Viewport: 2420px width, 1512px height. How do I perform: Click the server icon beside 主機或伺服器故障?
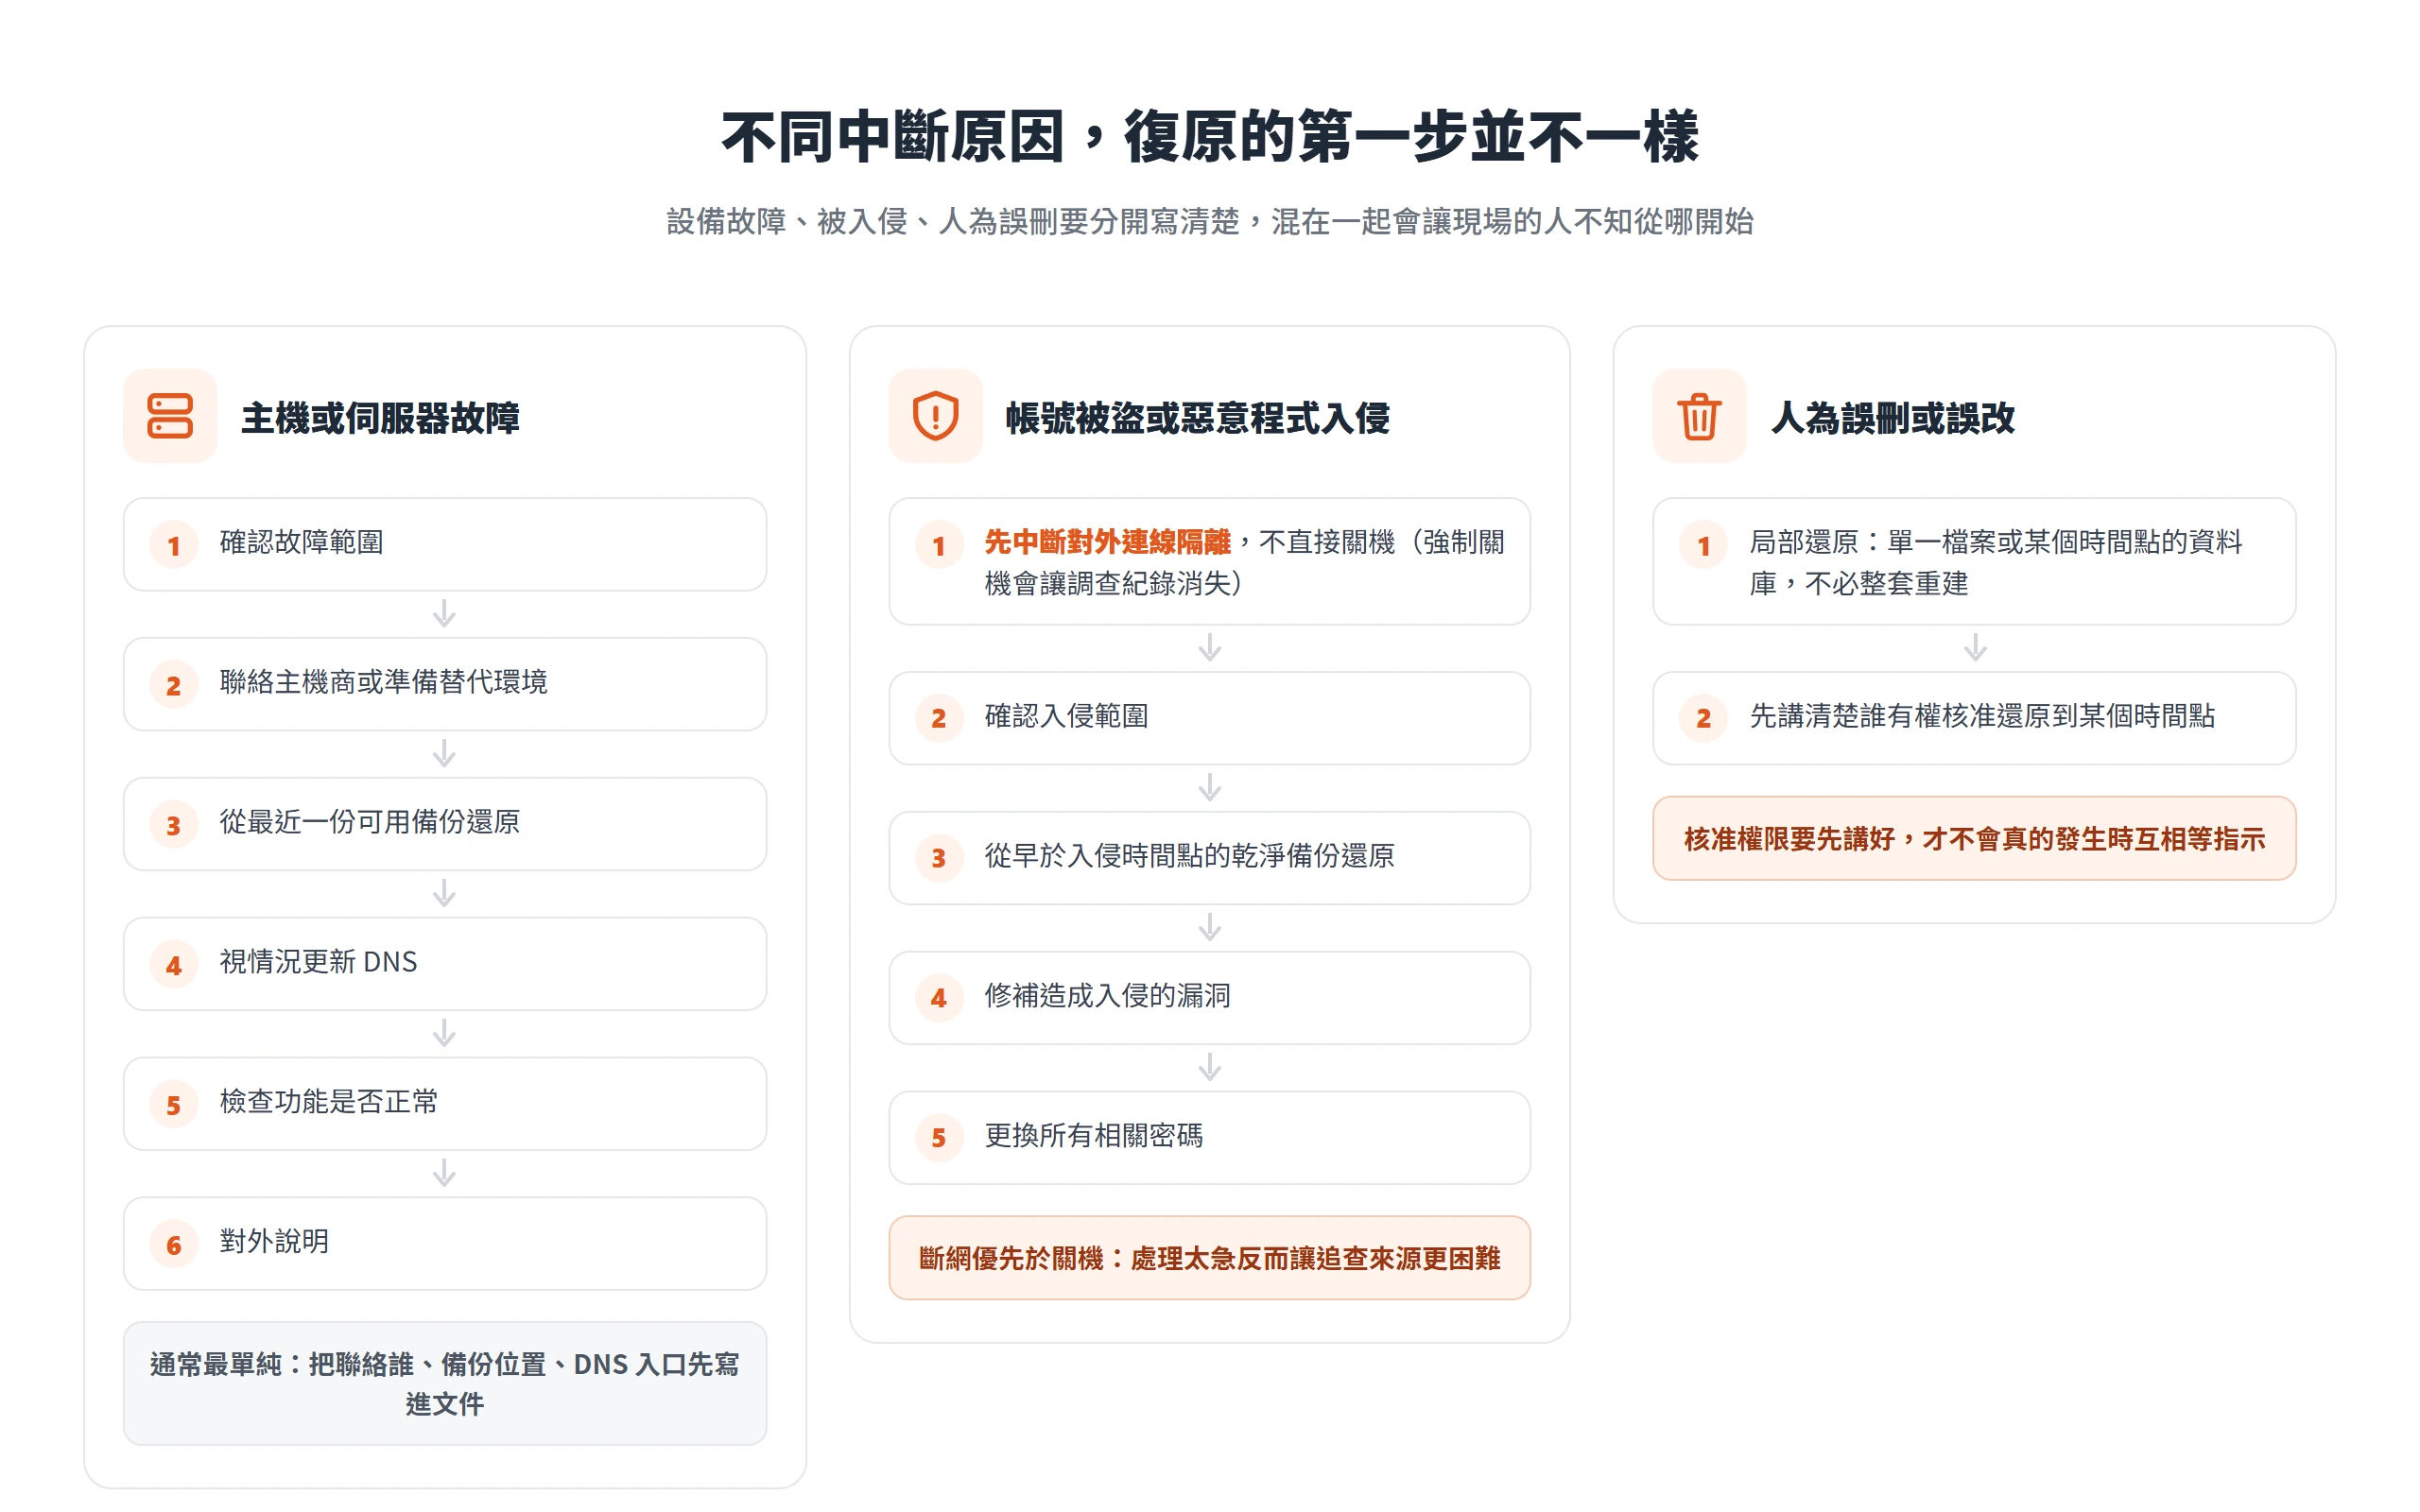point(170,416)
